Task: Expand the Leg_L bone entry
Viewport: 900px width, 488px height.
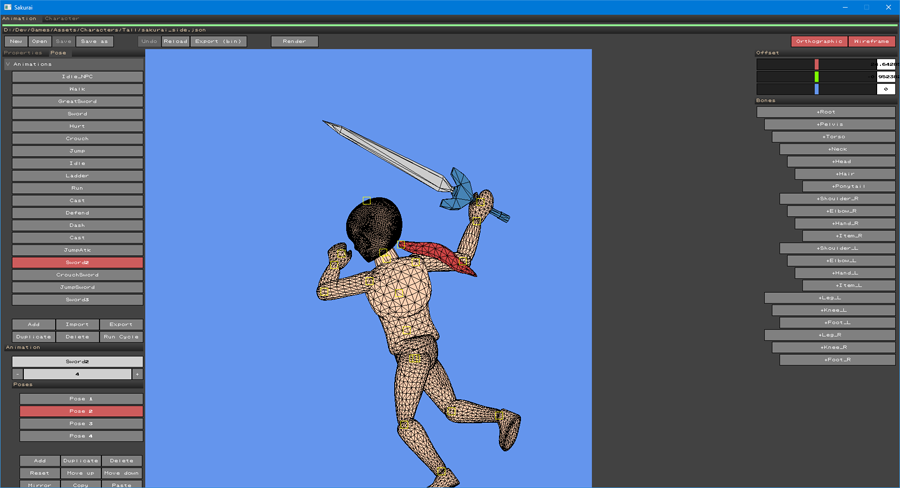Action: [x=829, y=298]
